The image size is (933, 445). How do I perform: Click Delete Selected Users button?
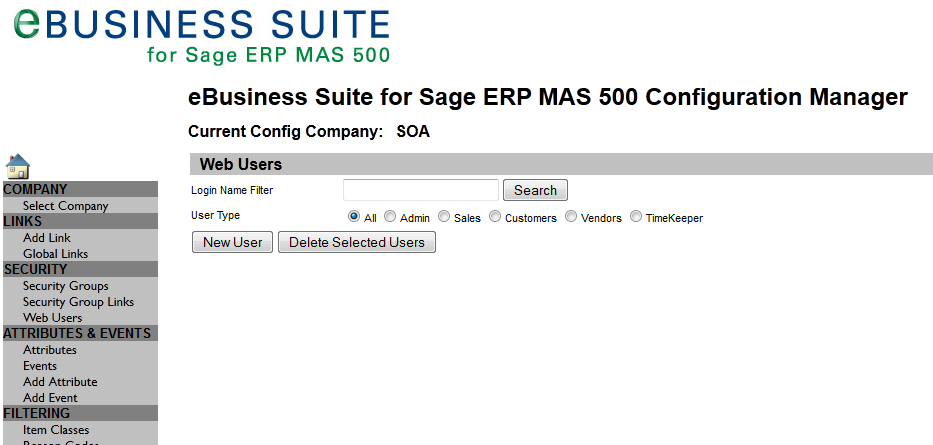[356, 242]
